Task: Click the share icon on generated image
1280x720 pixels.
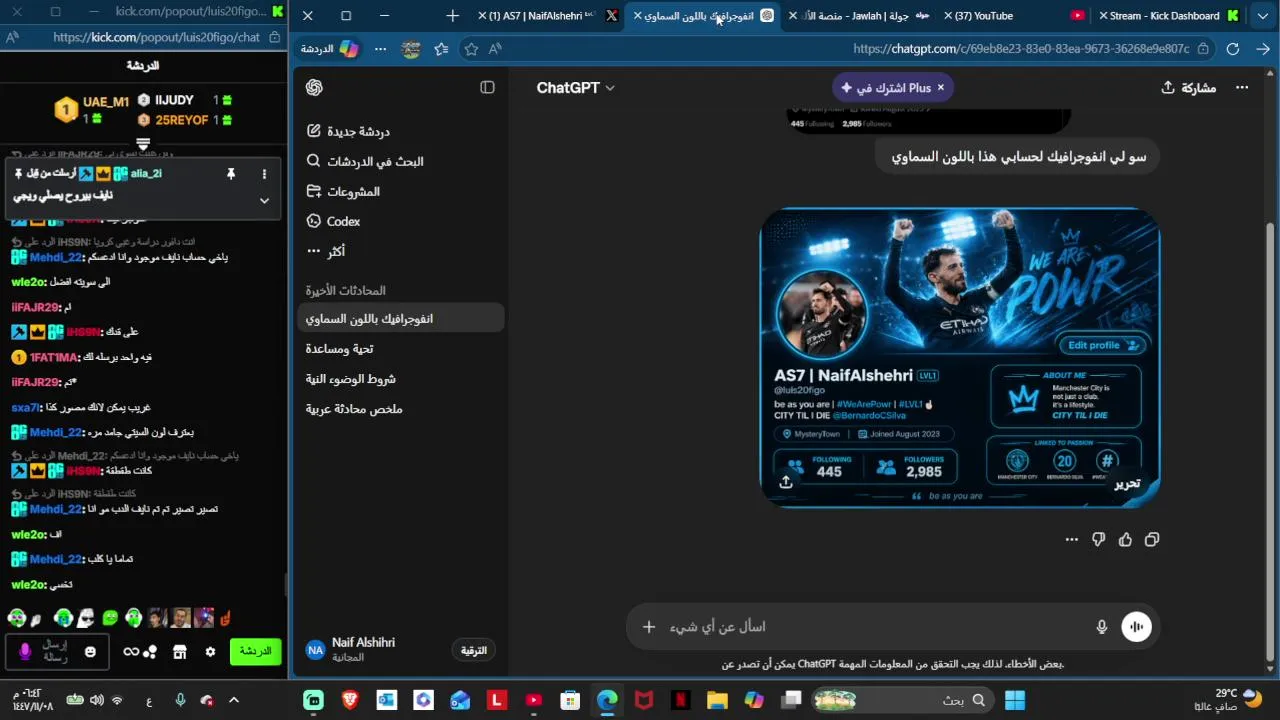Action: [x=786, y=482]
